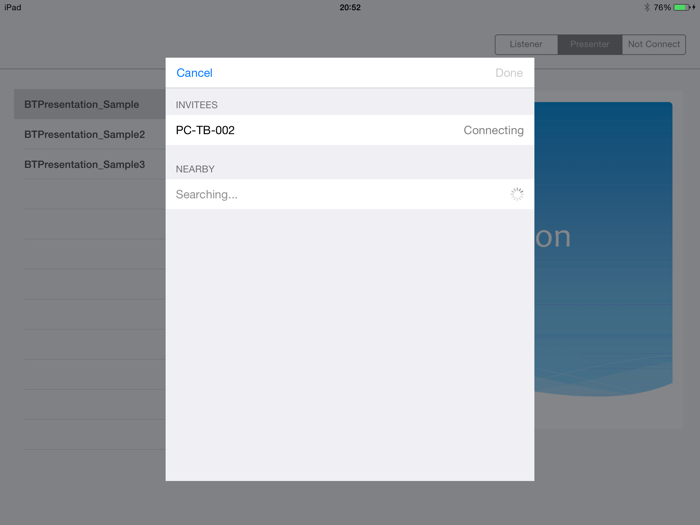Tap the NEARBY section header
Viewport: 700px width, 525px height.
(x=195, y=169)
